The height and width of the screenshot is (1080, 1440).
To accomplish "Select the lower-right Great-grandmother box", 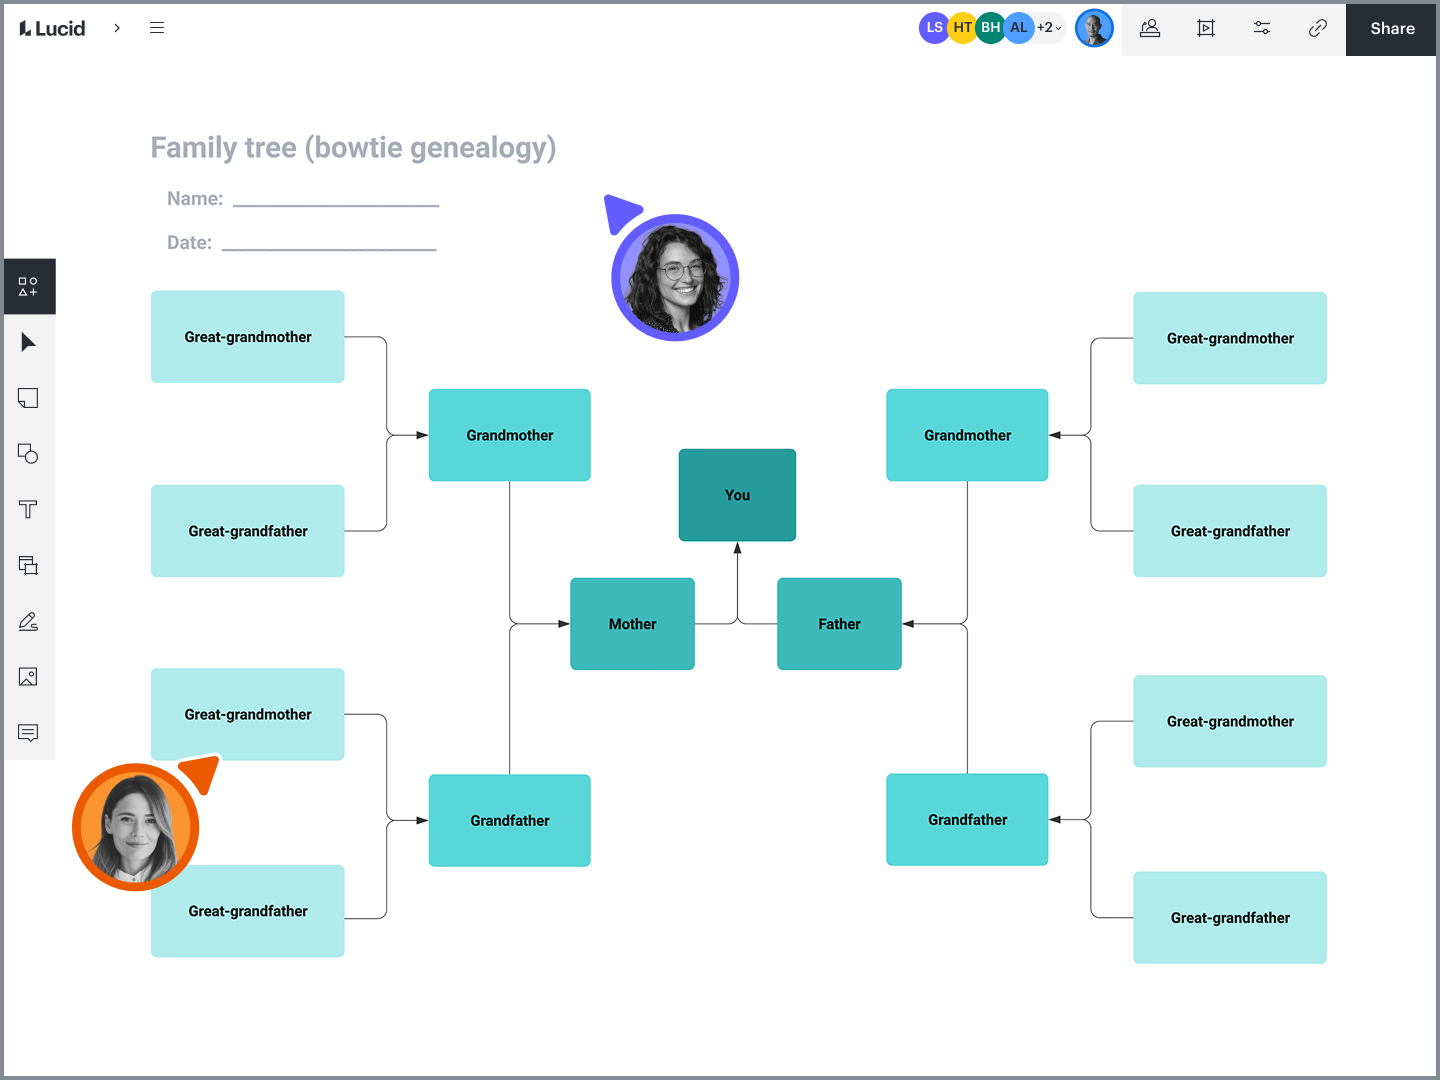I will coord(1230,721).
